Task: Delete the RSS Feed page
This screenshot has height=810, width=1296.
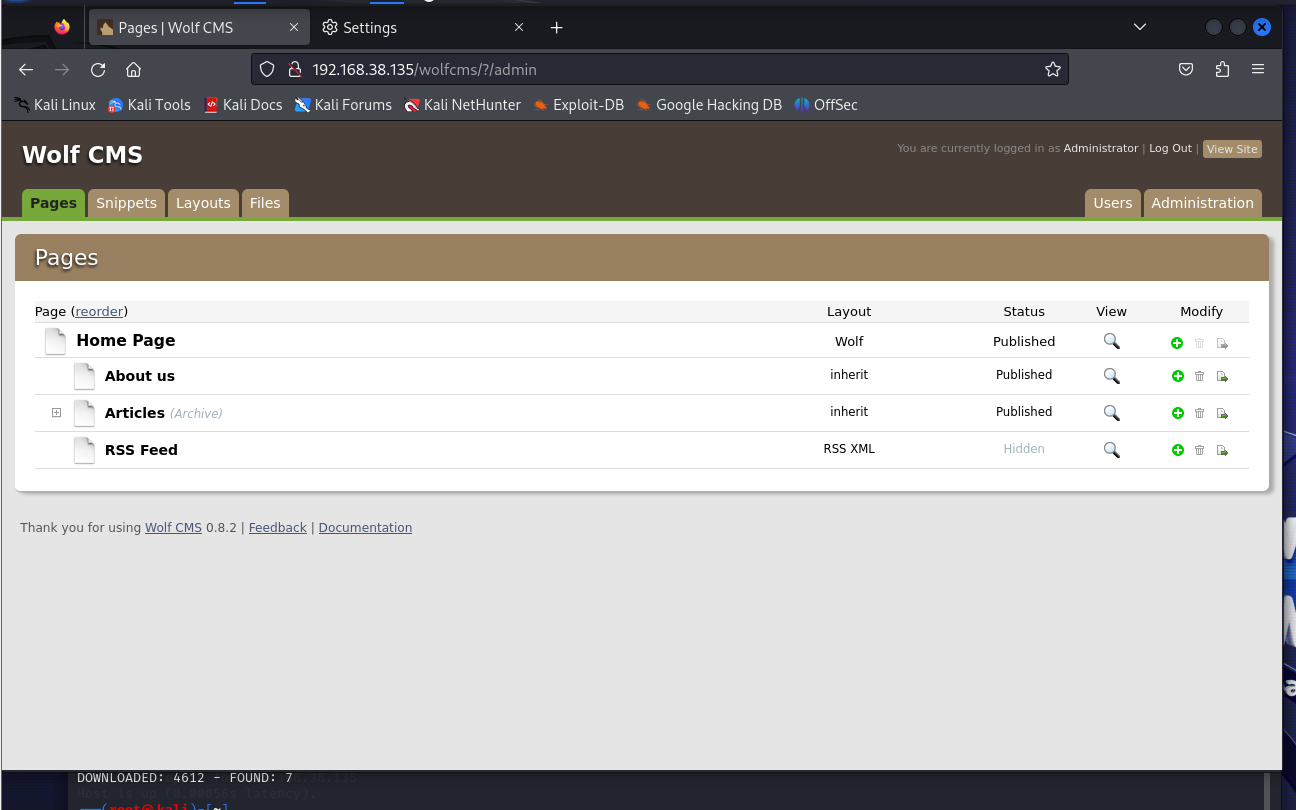Action: point(1200,451)
